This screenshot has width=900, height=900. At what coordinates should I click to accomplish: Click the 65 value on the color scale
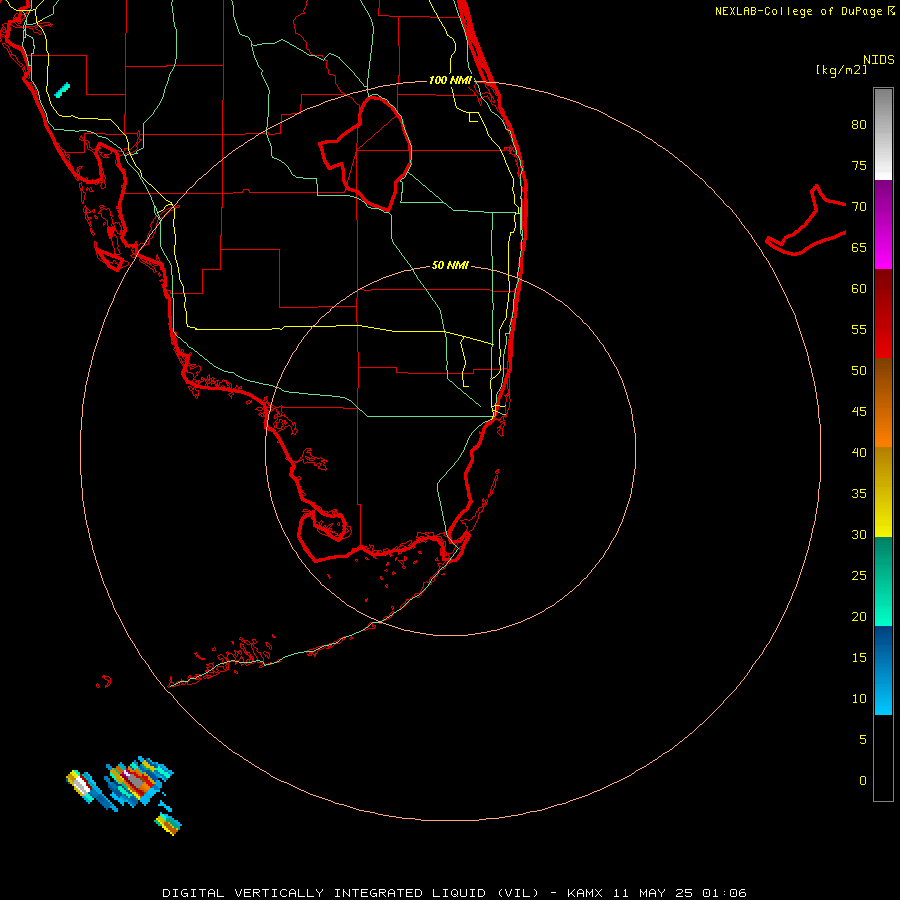(x=859, y=247)
